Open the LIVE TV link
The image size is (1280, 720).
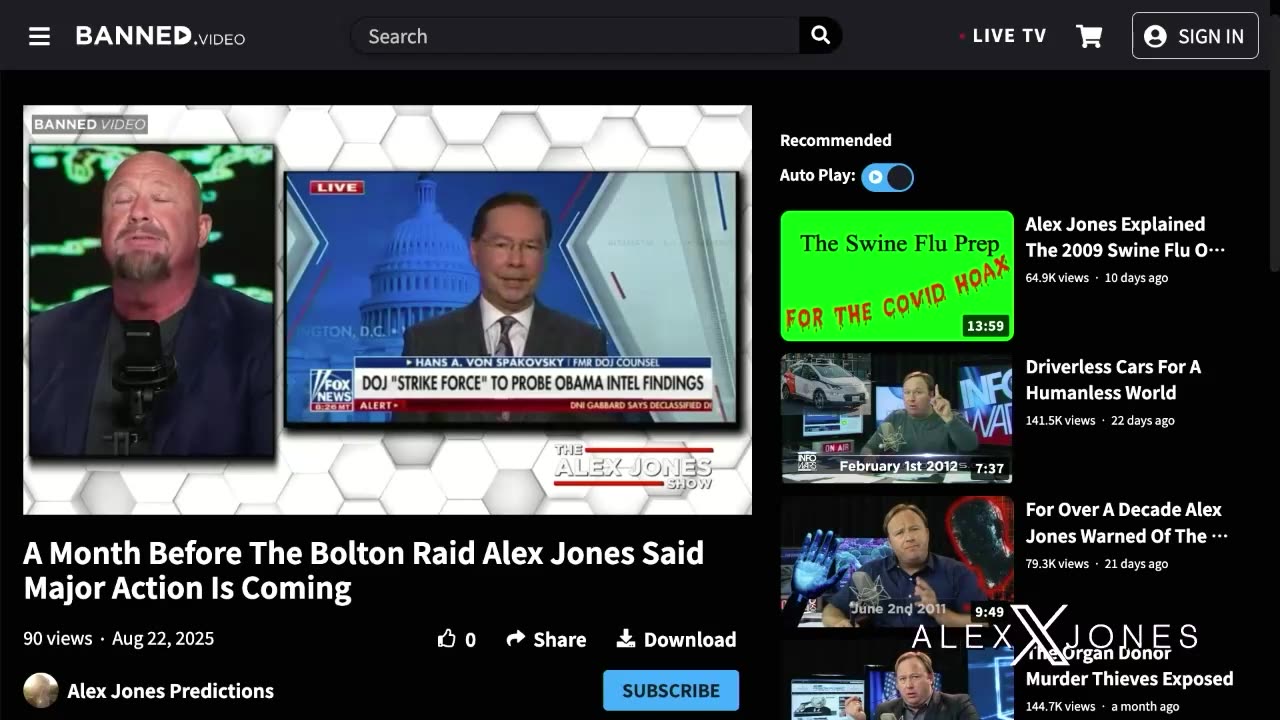pos(1002,36)
